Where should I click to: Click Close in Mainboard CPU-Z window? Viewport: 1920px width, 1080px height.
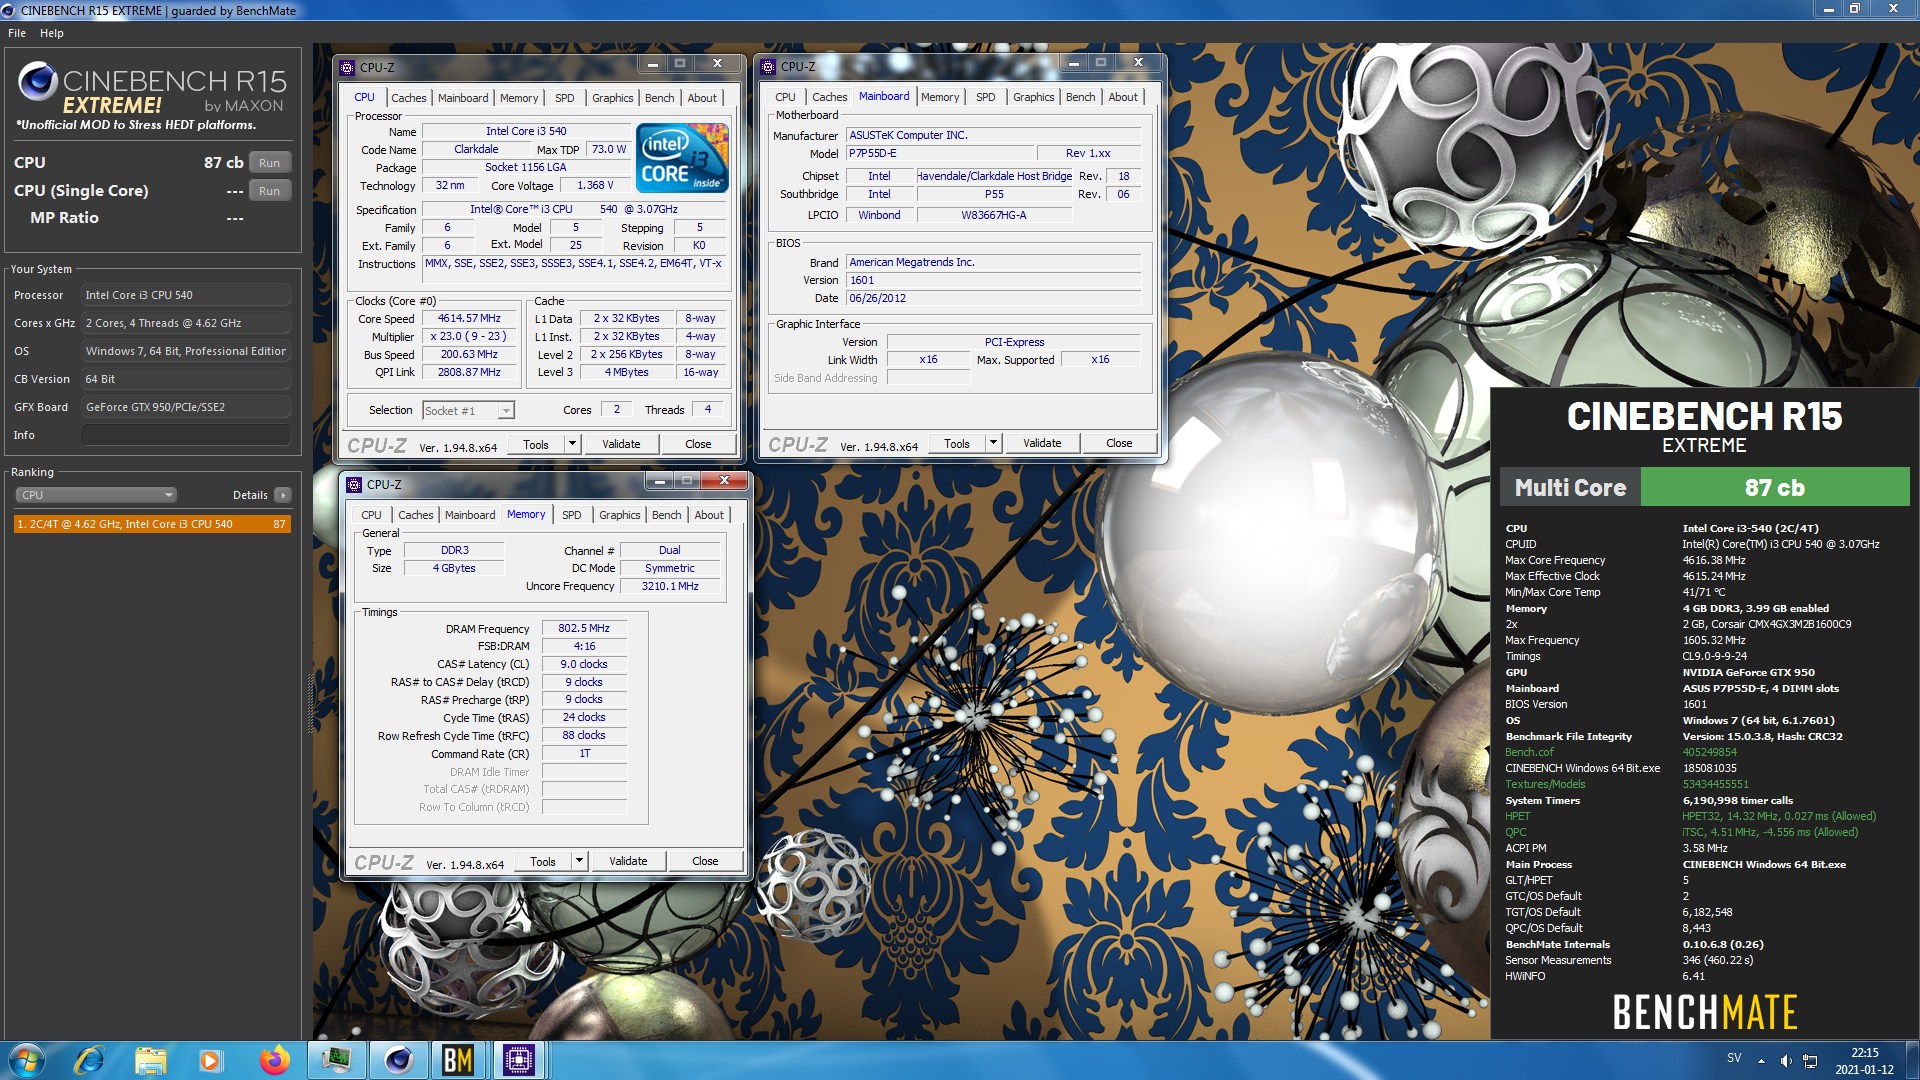point(1119,443)
